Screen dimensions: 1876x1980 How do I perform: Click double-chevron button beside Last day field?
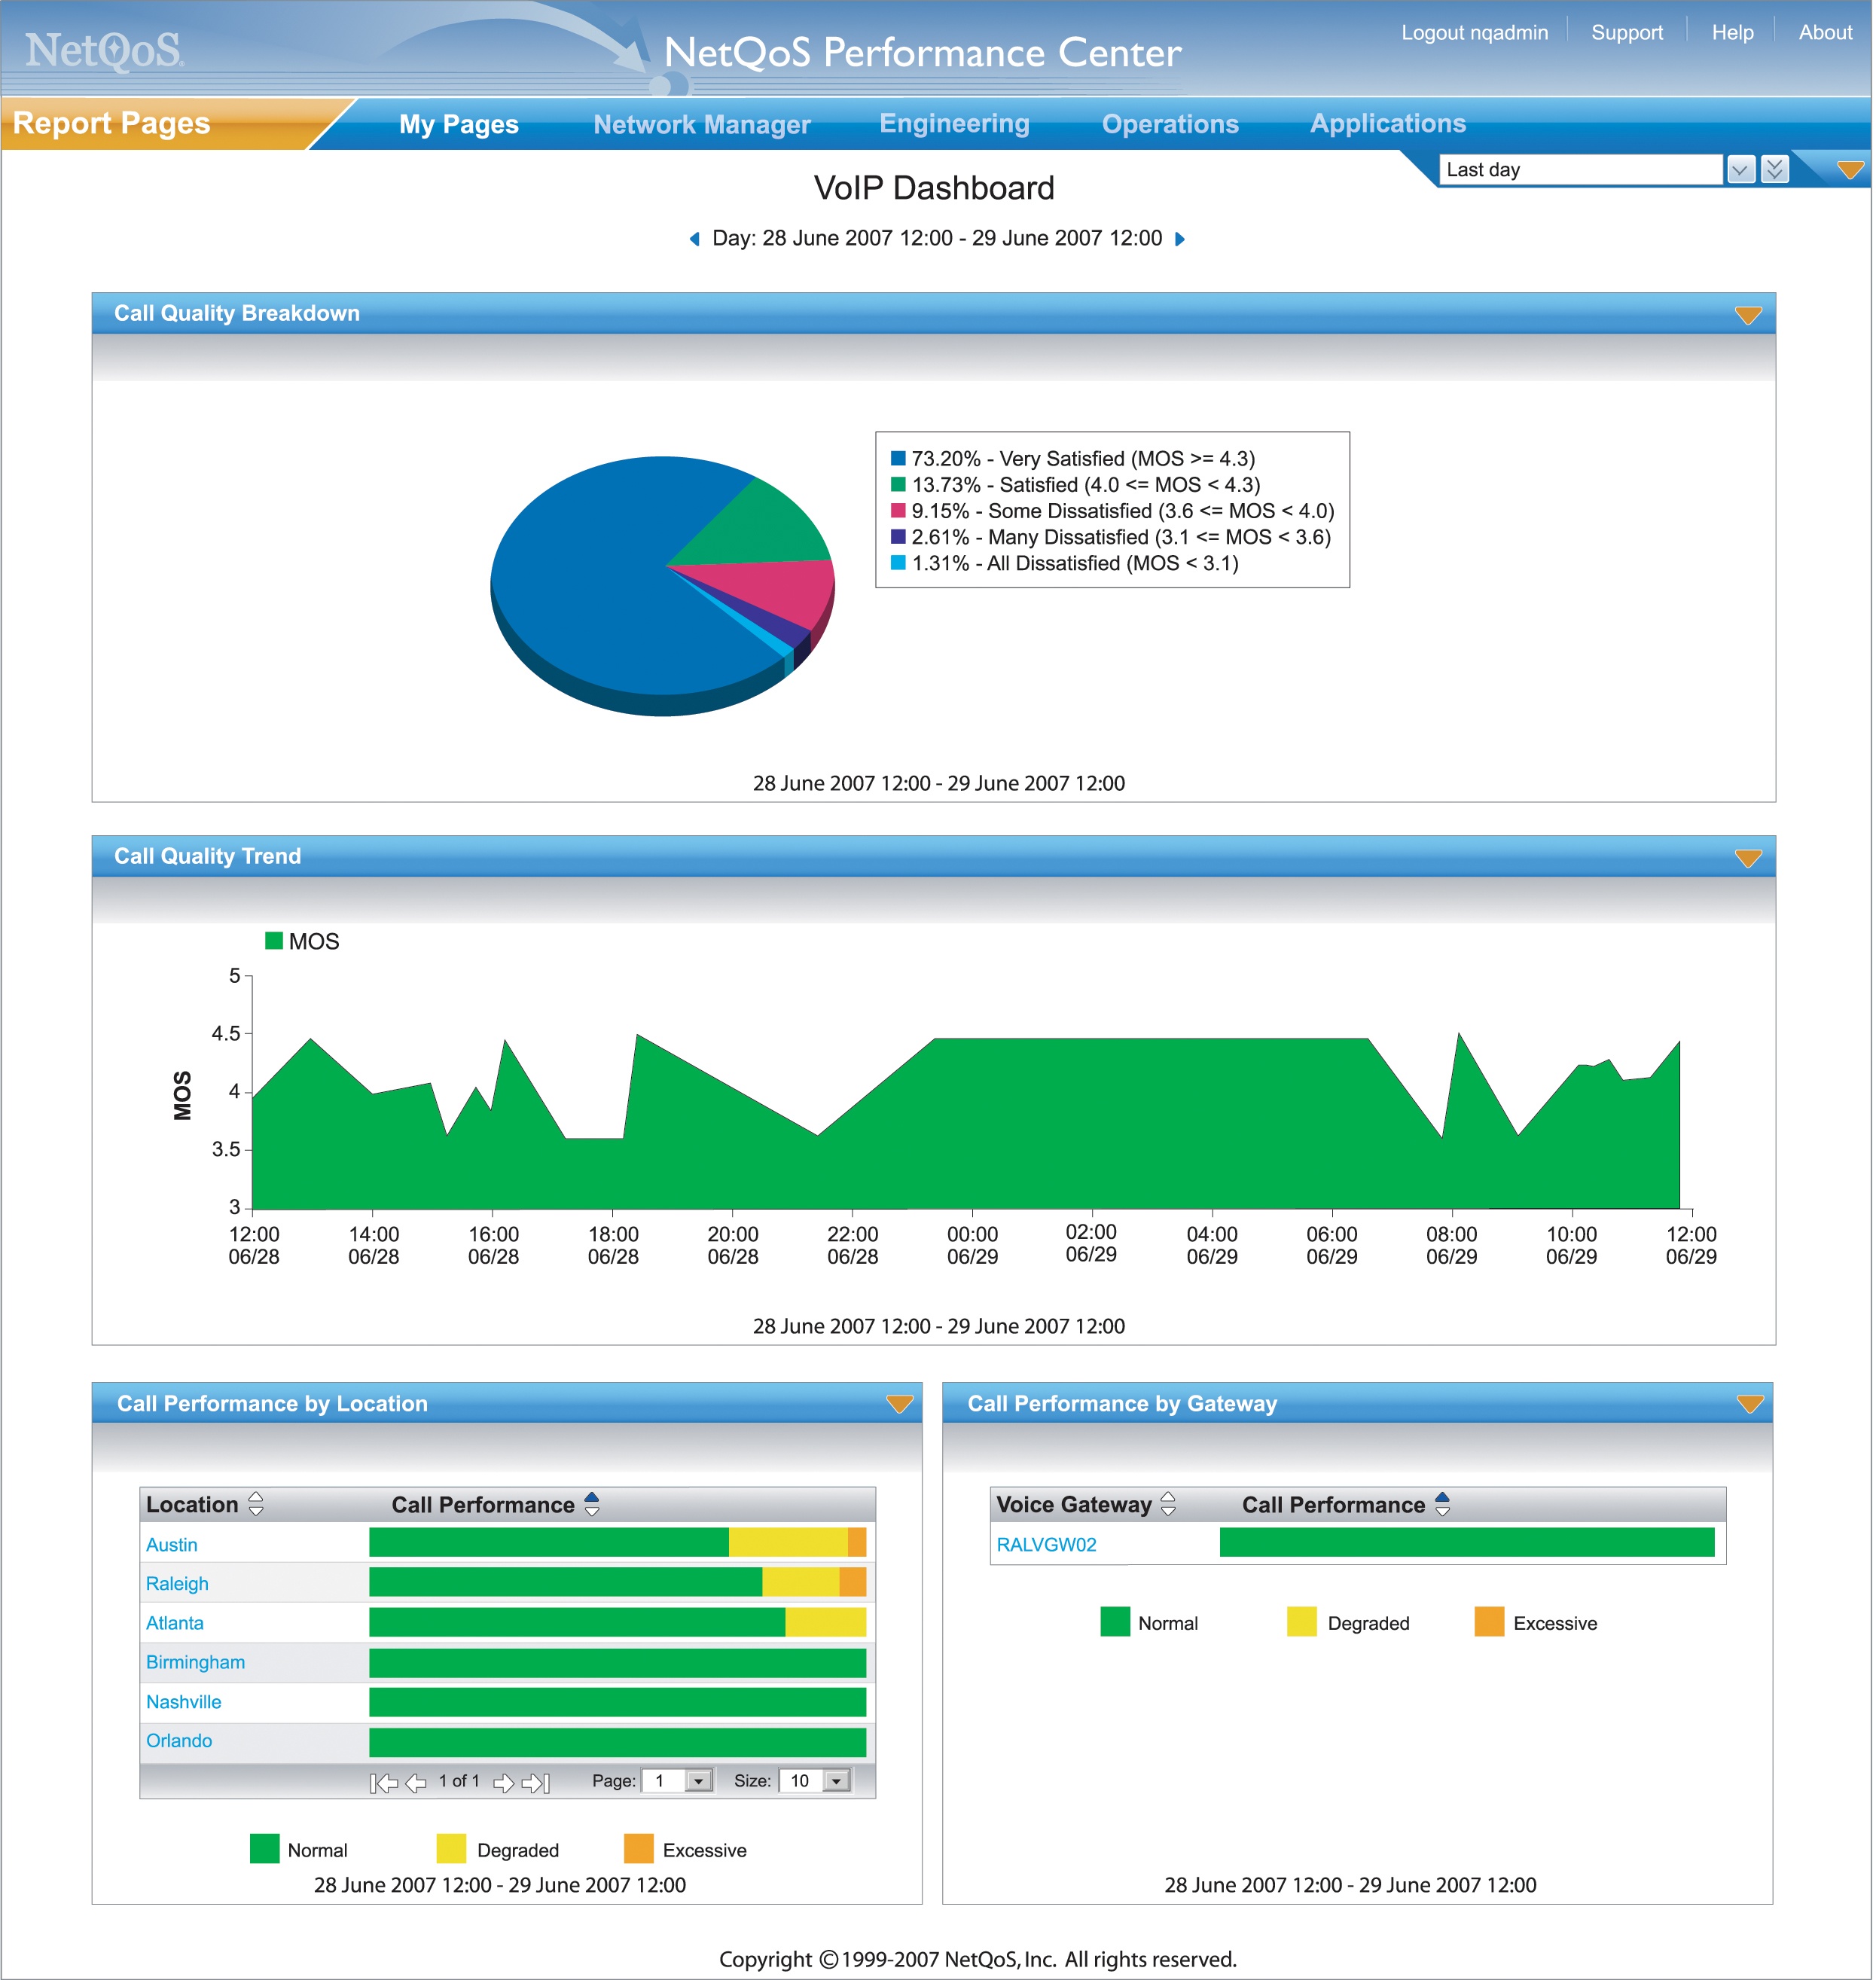pos(1775,169)
